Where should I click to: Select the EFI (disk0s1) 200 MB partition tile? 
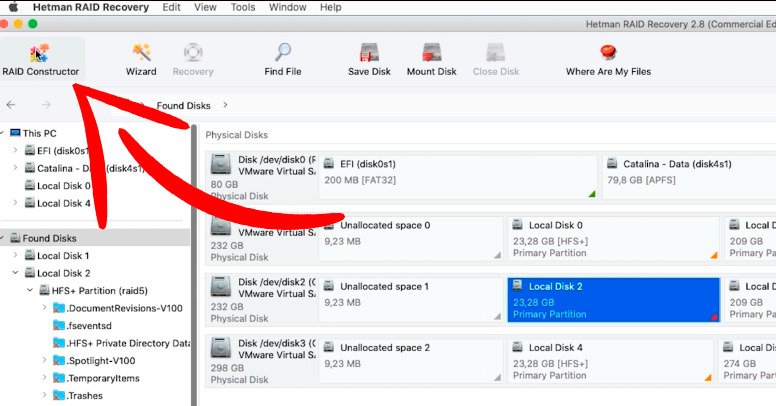click(458, 177)
